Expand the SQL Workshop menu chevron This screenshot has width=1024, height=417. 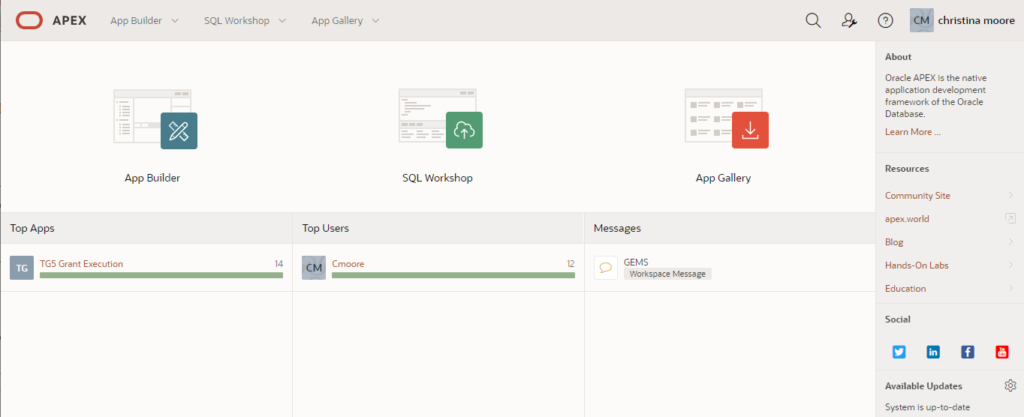click(282, 21)
